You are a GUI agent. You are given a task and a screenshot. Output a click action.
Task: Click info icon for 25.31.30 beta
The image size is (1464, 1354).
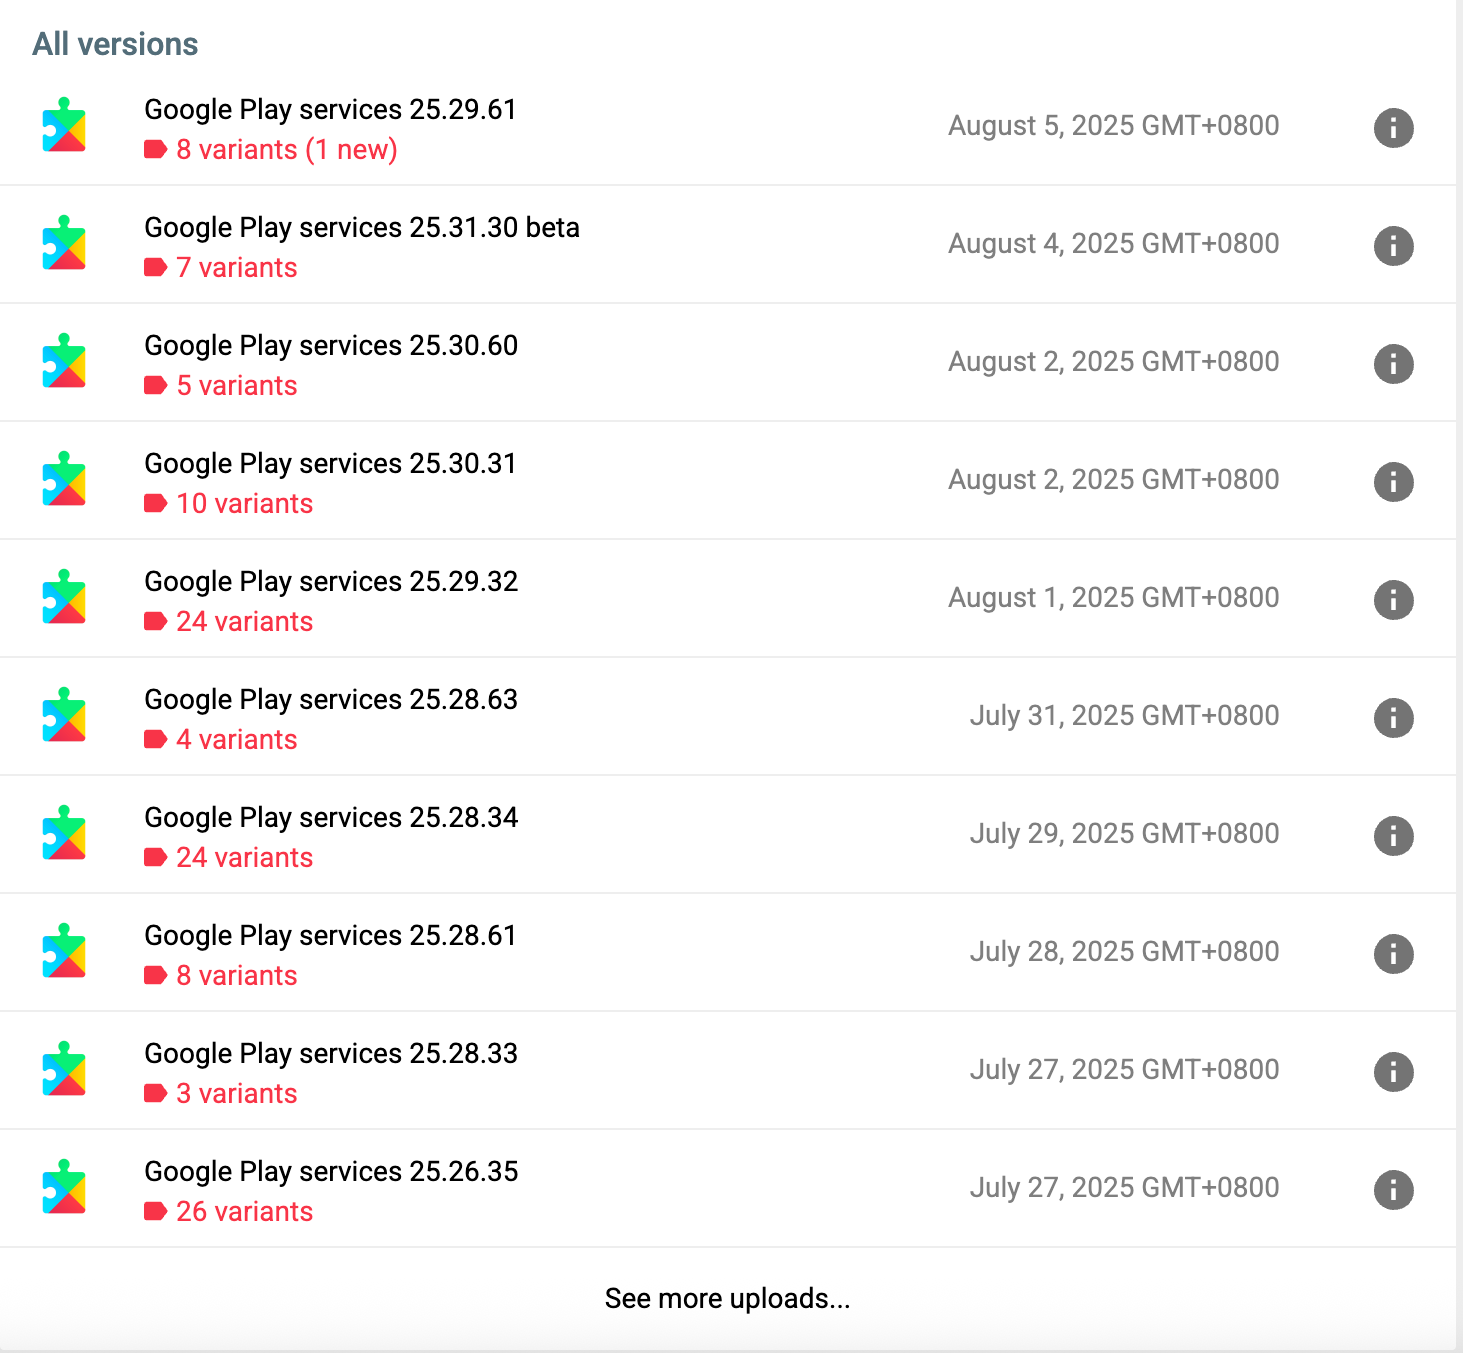coord(1393,246)
